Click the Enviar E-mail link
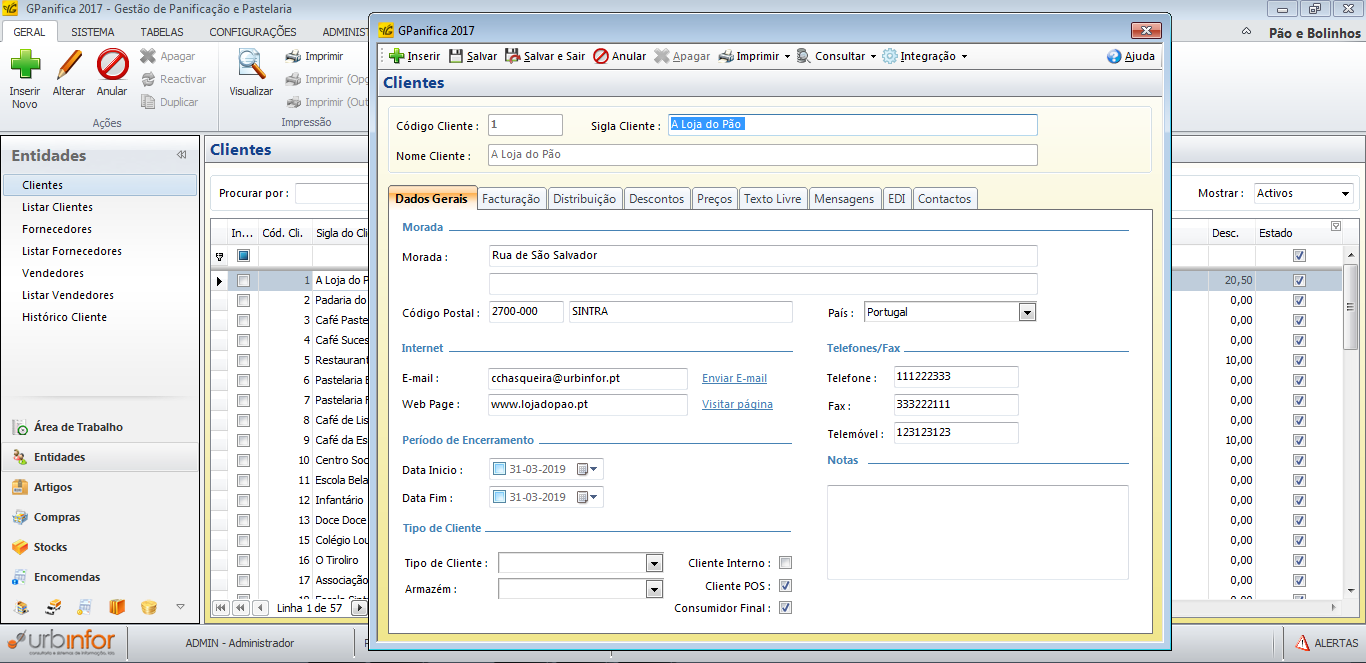Screen dimensions: 1366x663 coord(734,378)
